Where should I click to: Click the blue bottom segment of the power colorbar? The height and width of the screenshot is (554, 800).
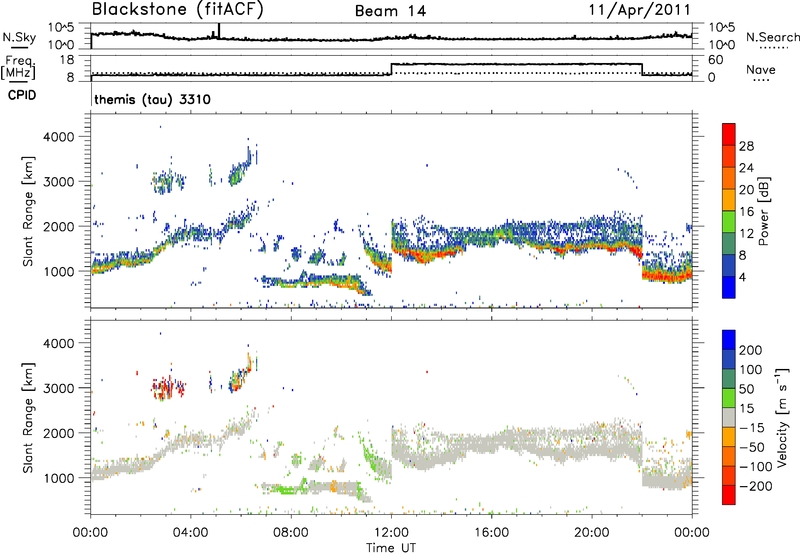pos(729,287)
